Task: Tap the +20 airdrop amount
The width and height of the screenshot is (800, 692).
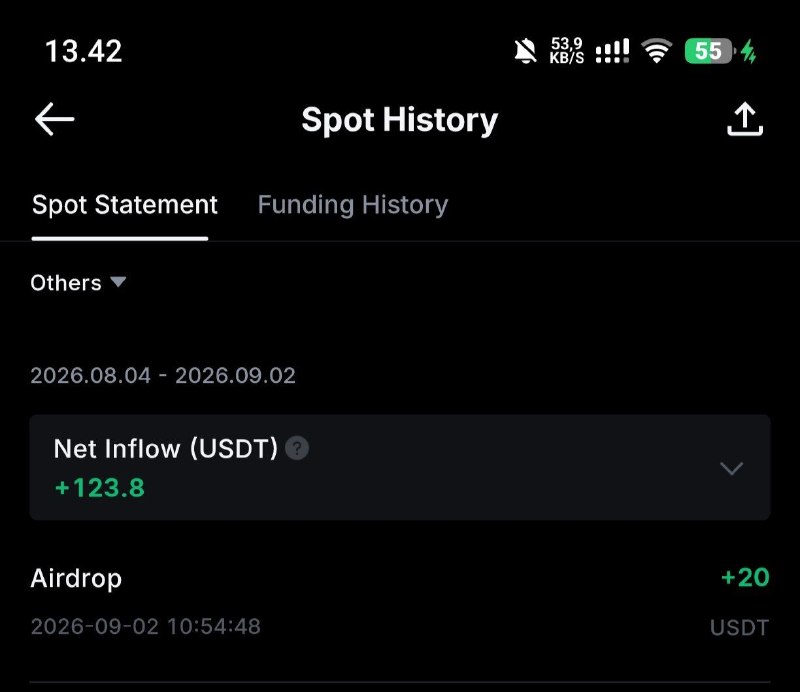Action: click(745, 578)
